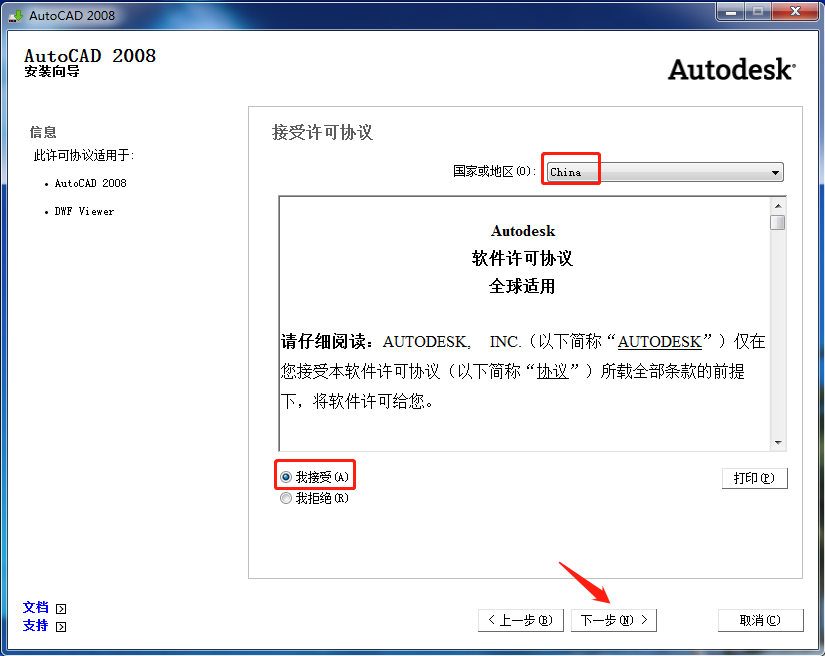Click the arrow icon next to 支持

click(59, 626)
